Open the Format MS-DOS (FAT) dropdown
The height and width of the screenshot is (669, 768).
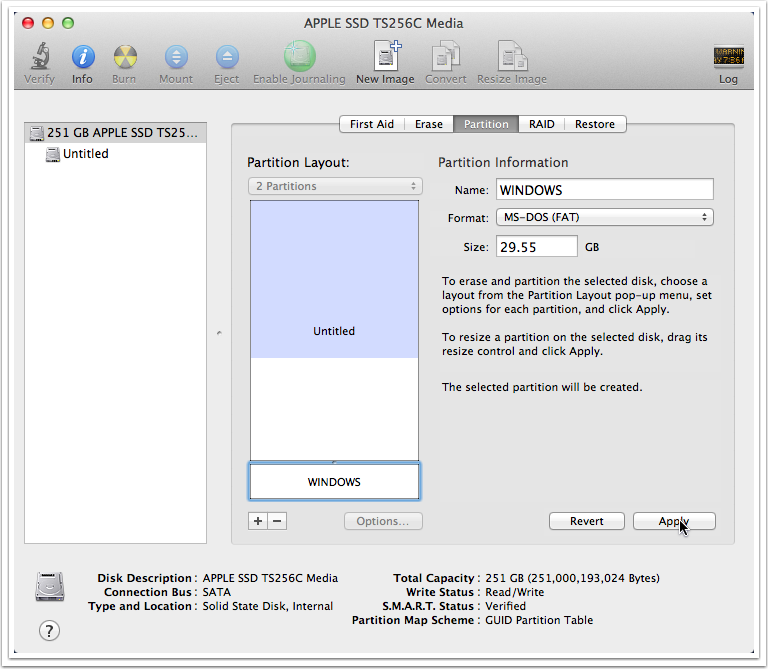point(604,217)
